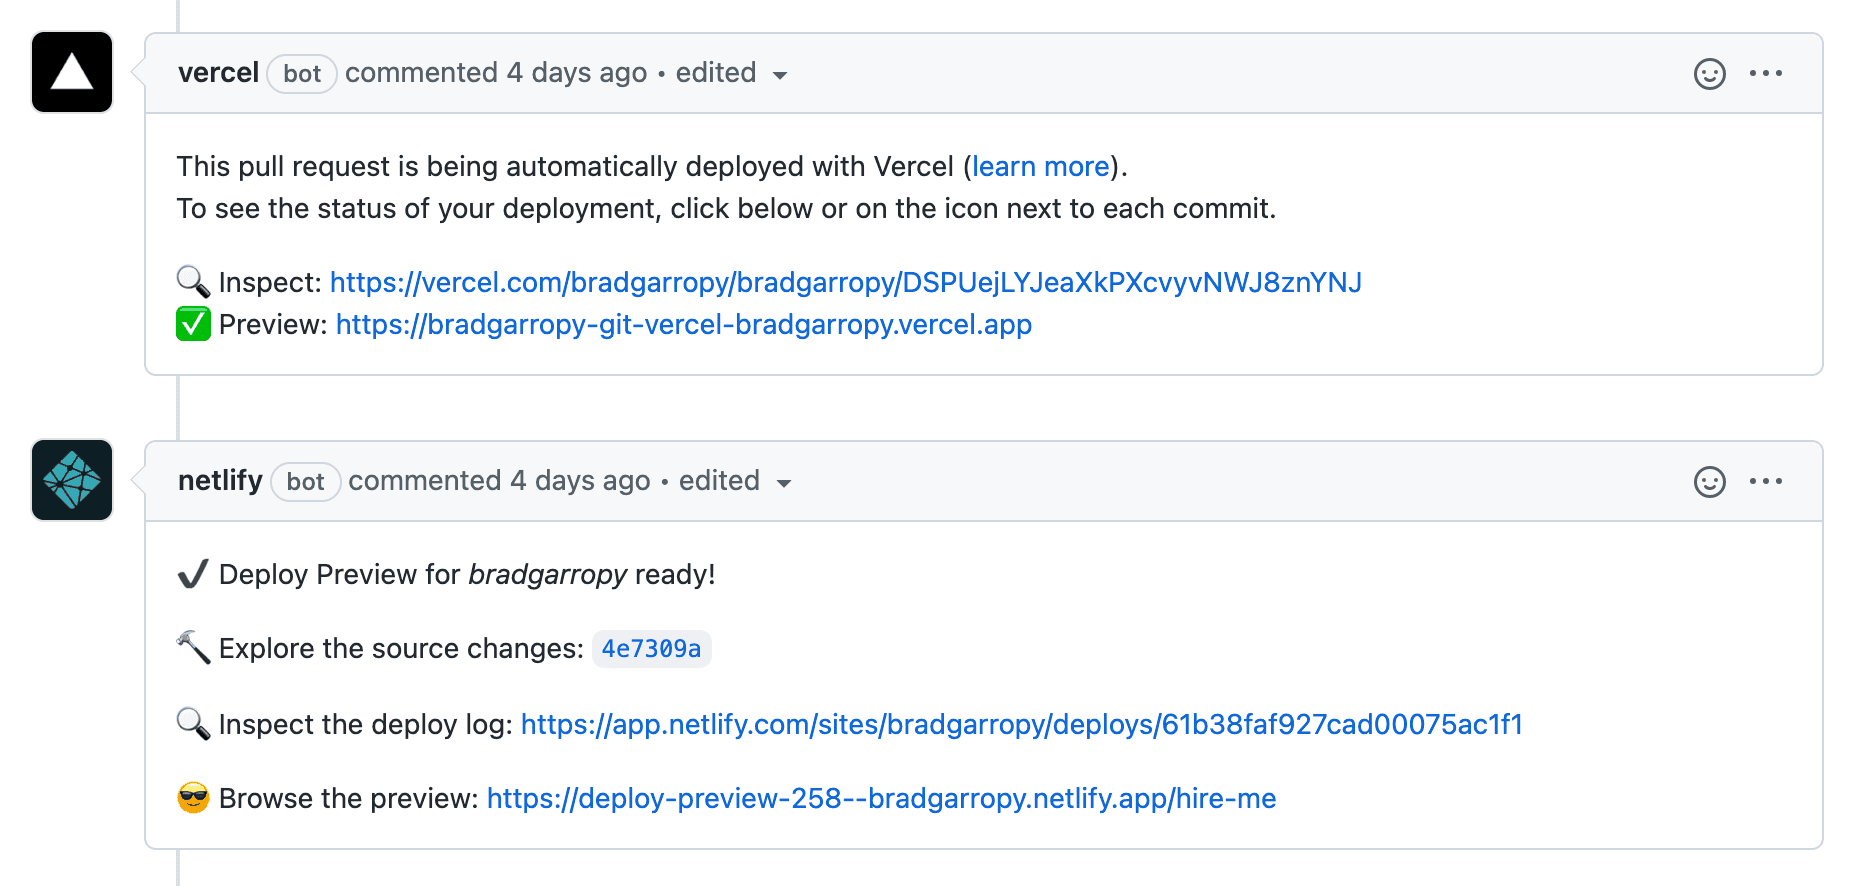Image resolution: width=1854 pixels, height=886 pixels.
Task: Expand edit history of Vercel comment
Action: point(731,74)
